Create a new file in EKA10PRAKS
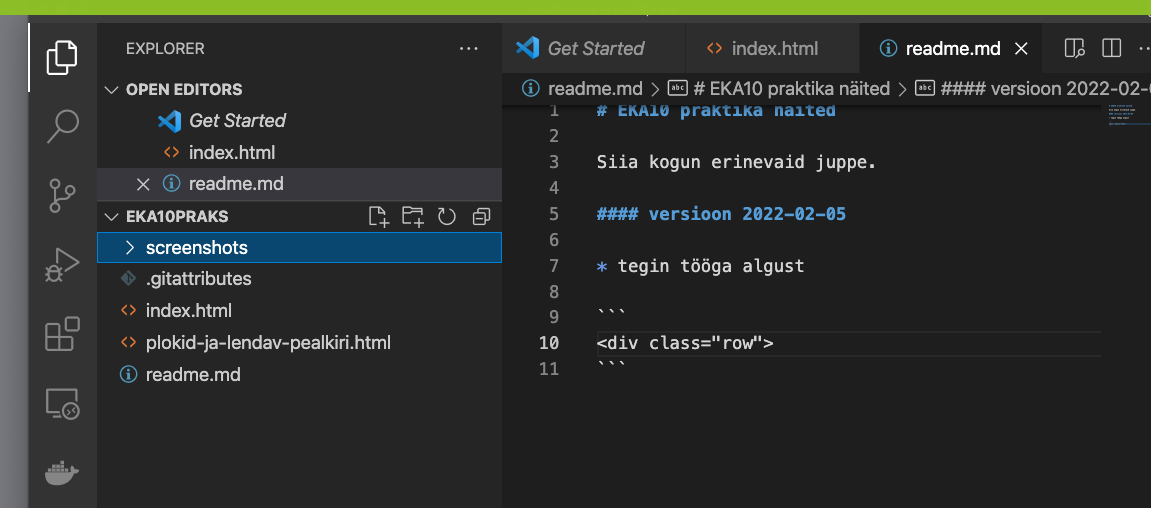This screenshot has width=1151, height=508. point(379,217)
